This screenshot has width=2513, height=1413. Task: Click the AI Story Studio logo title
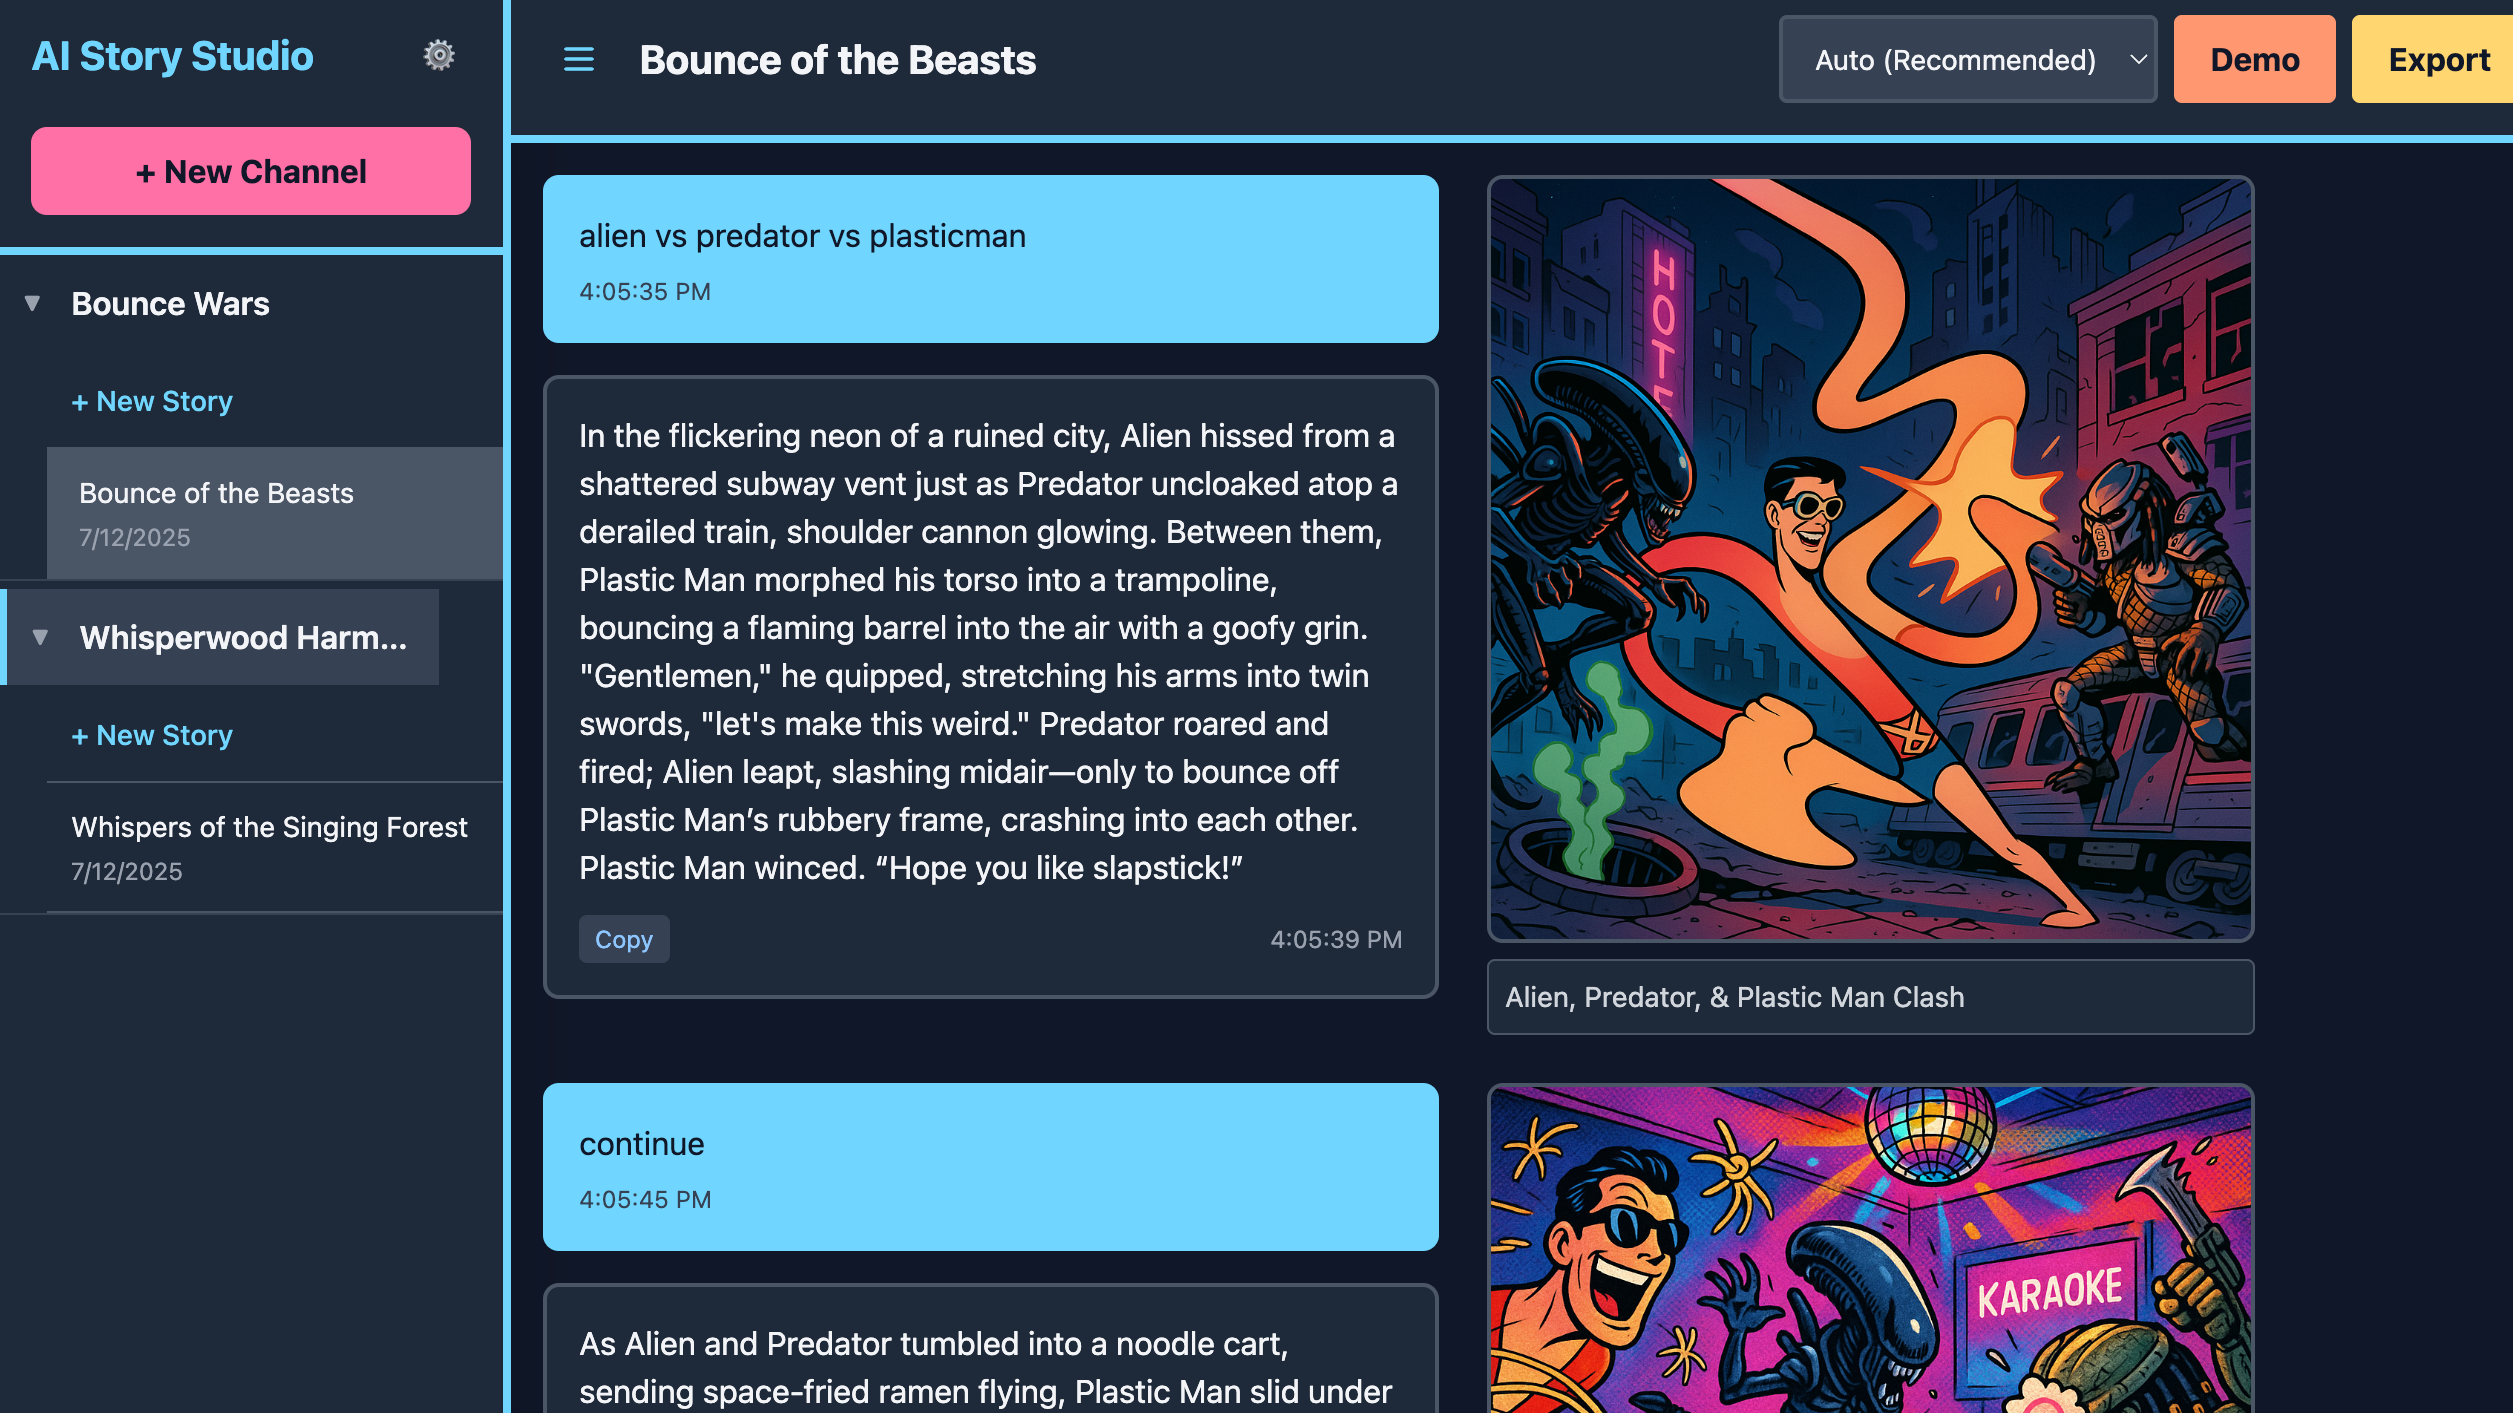pyautogui.click(x=173, y=56)
